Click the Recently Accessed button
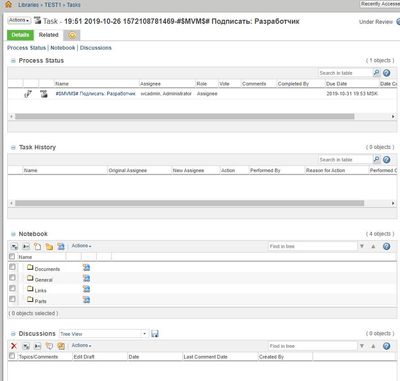400x381 pixels. [x=380, y=4]
